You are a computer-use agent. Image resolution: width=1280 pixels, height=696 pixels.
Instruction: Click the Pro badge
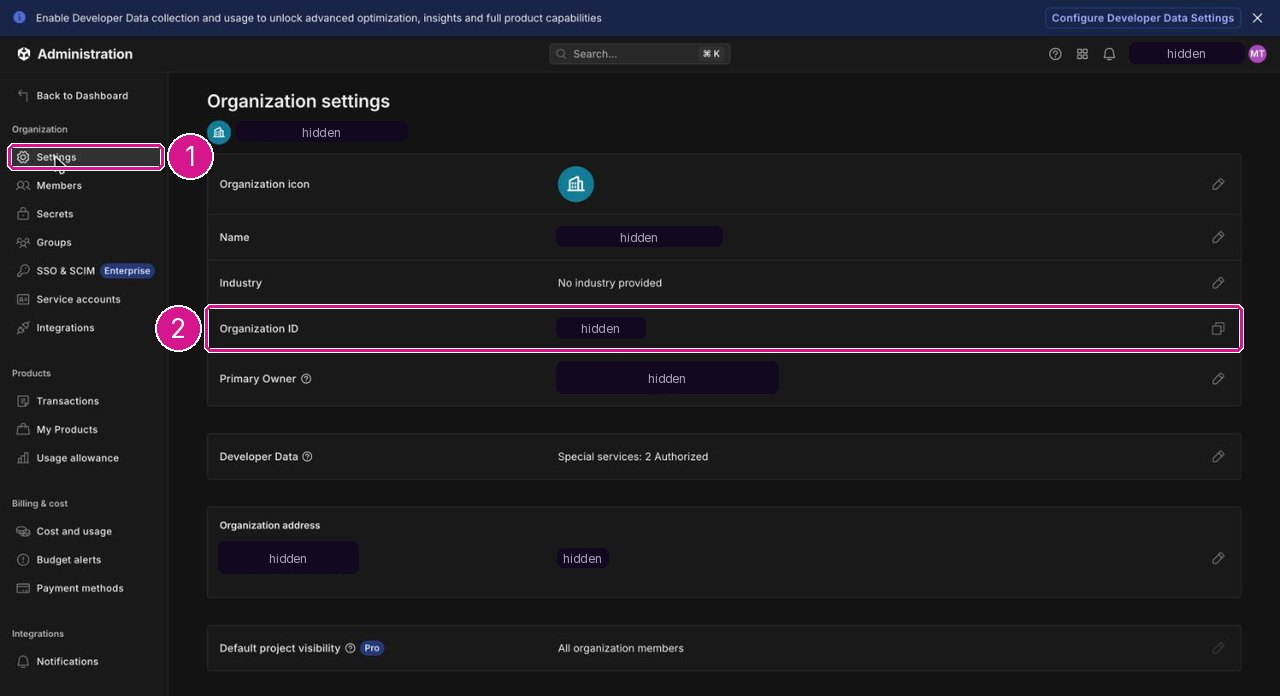click(x=372, y=648)
